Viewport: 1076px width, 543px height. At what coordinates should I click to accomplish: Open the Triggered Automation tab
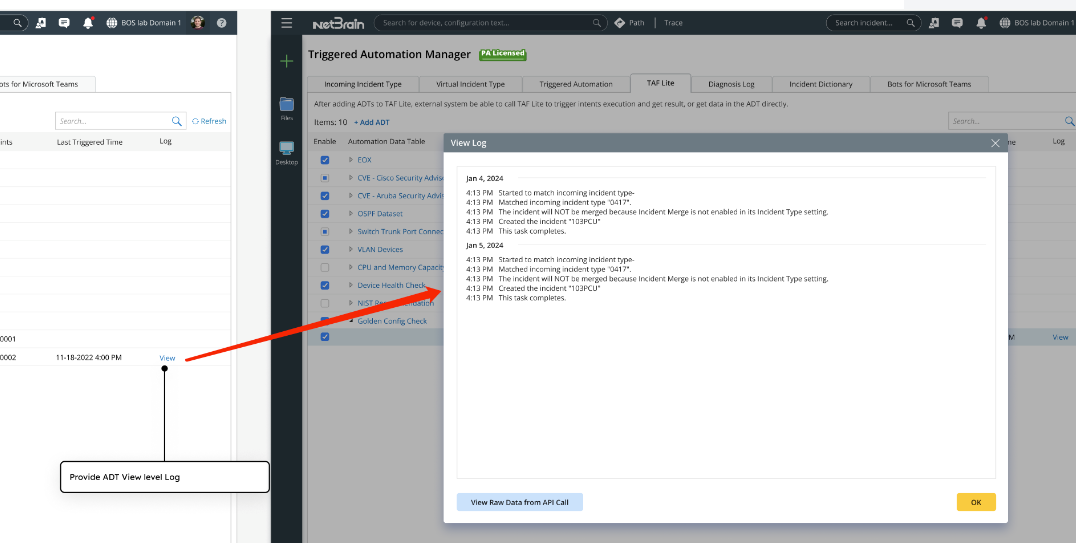(576, 84)
